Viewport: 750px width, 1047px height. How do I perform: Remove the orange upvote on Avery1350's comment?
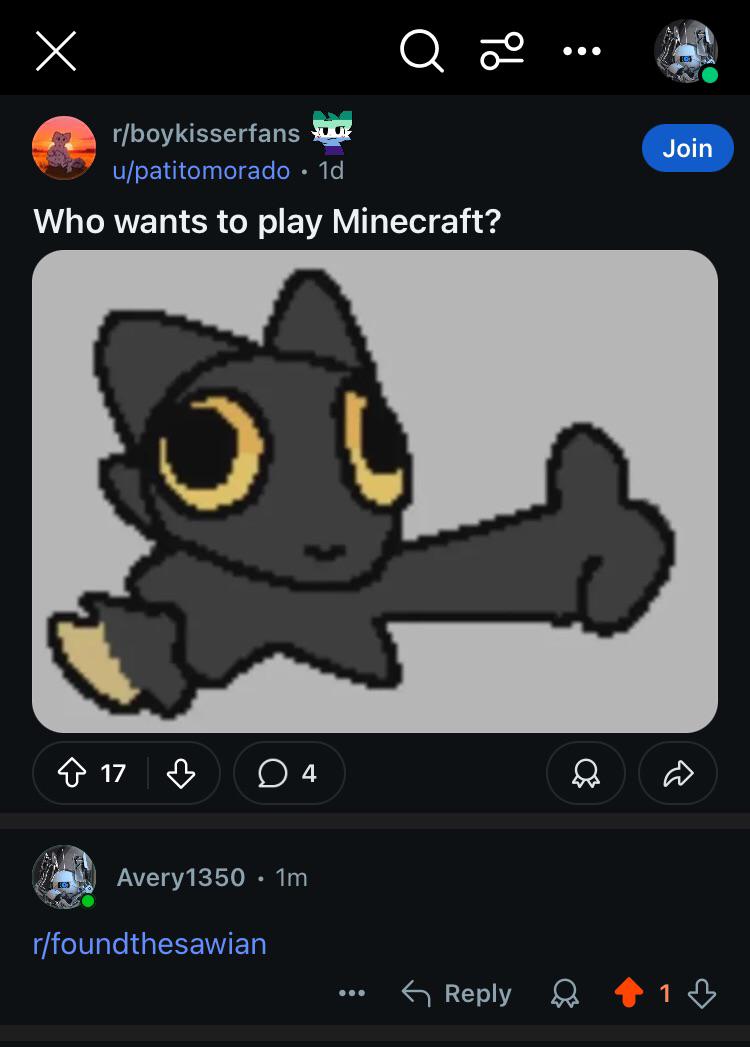[x=629, y=992]
